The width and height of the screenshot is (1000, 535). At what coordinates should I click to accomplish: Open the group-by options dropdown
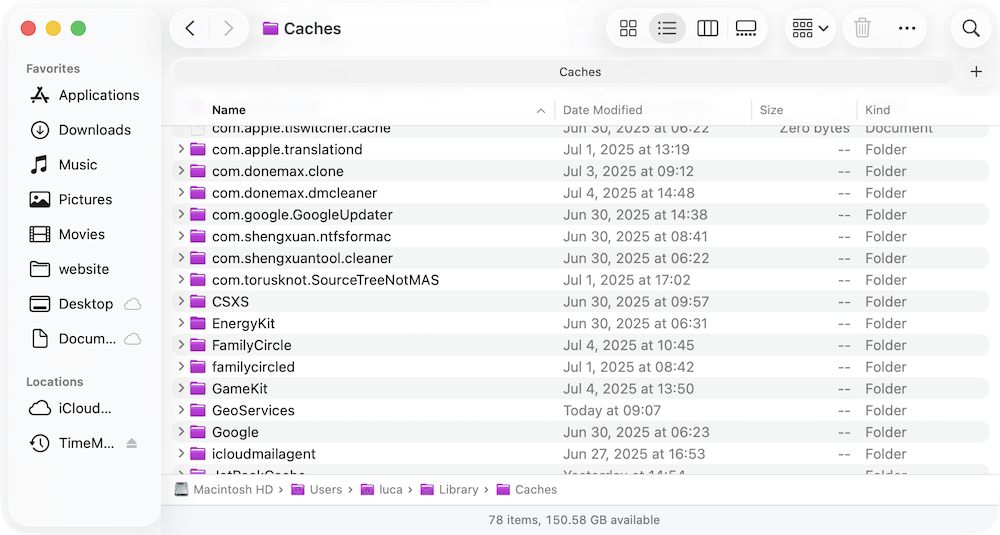(x=810, y=28)
